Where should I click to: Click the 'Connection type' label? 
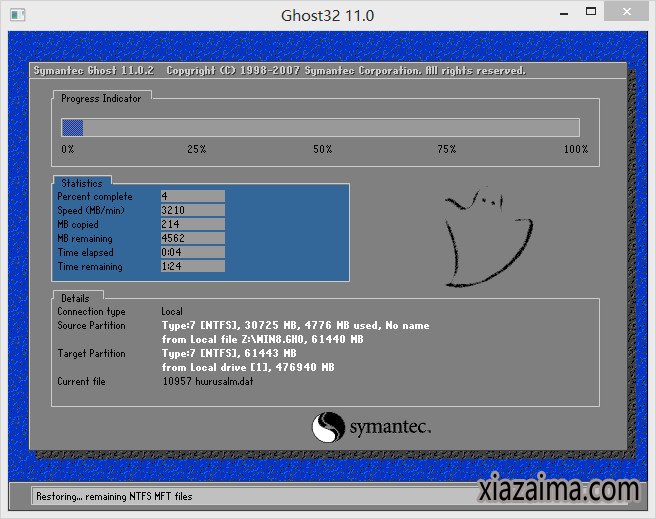(91, 312)
